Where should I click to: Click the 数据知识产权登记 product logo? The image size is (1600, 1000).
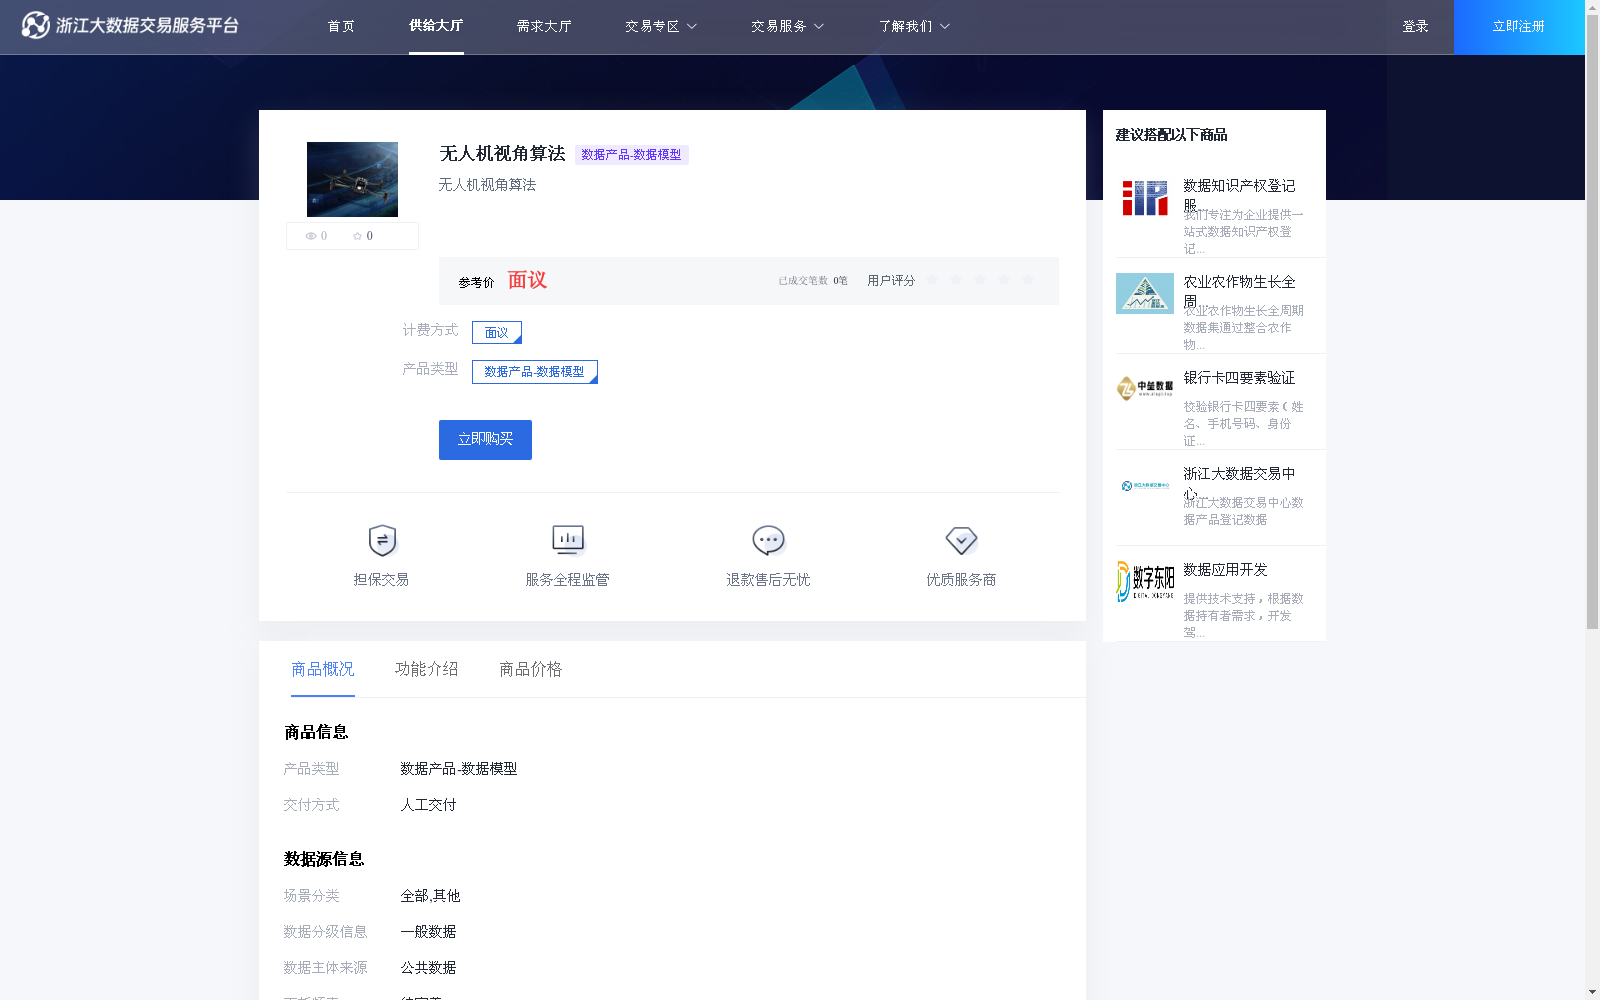(1145, 198)
